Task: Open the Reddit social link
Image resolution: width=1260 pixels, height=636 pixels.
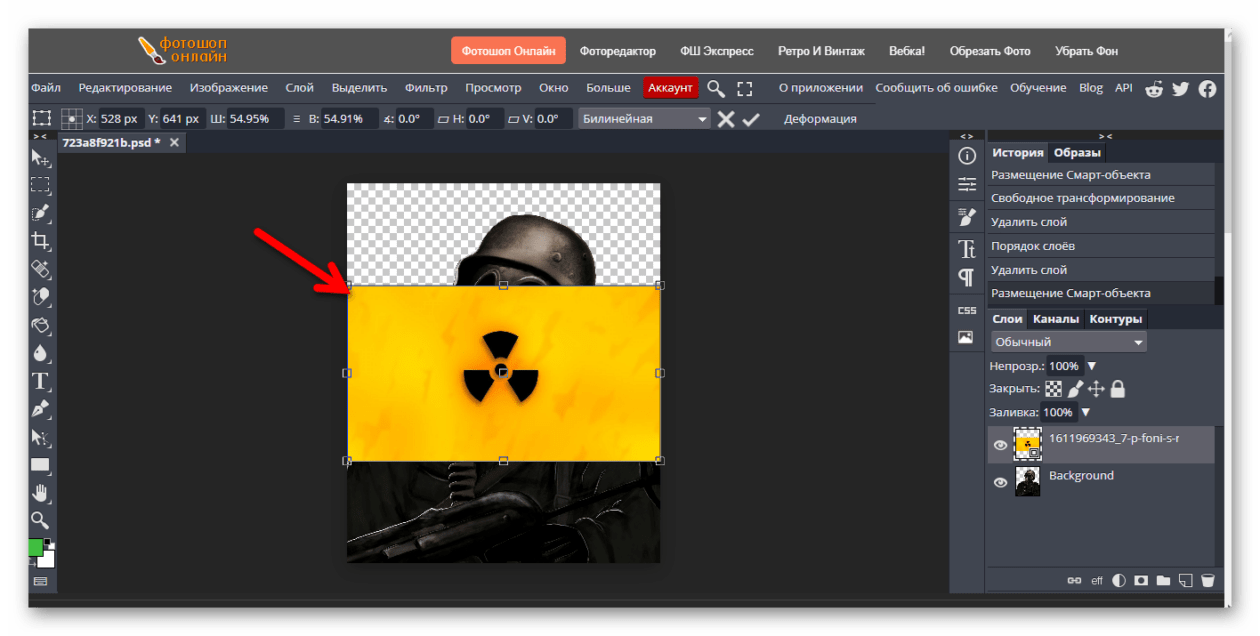Action: pyautogui.click(x=1155, y=88)
